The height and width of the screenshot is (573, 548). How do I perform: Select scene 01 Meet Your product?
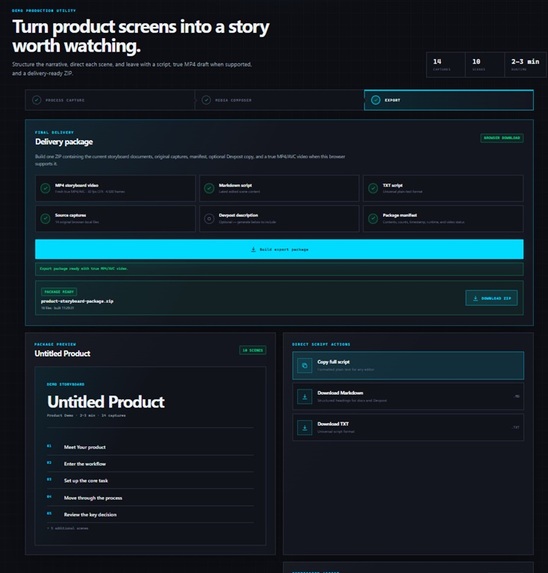150,447
